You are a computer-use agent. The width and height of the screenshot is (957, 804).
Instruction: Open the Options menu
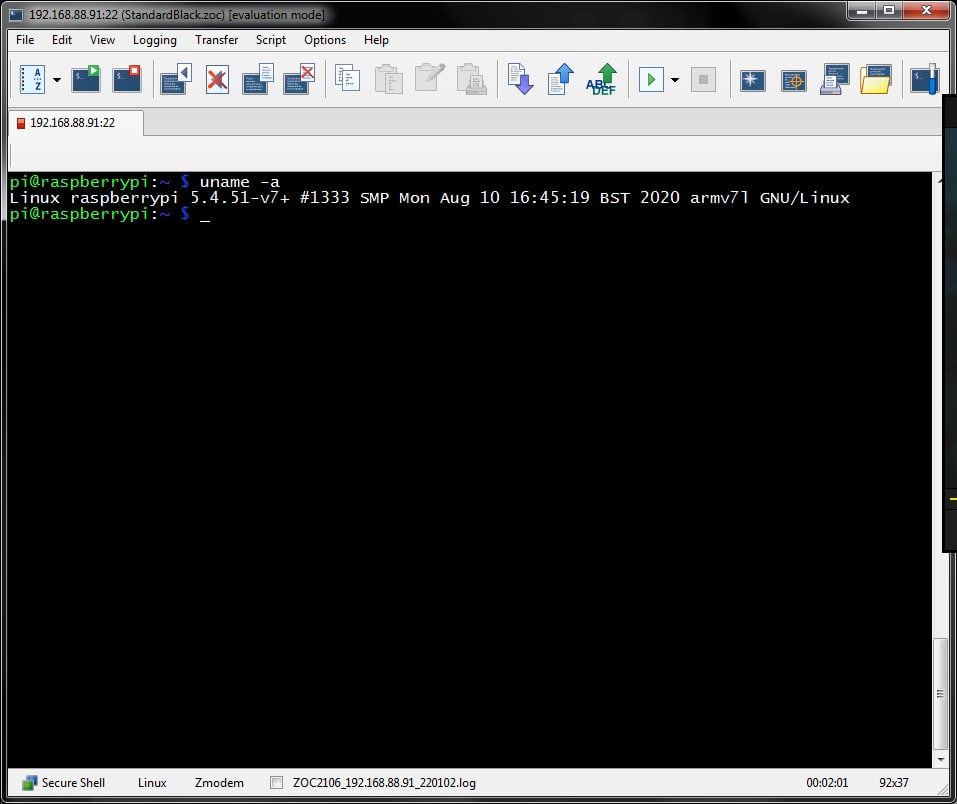point(325,40)
